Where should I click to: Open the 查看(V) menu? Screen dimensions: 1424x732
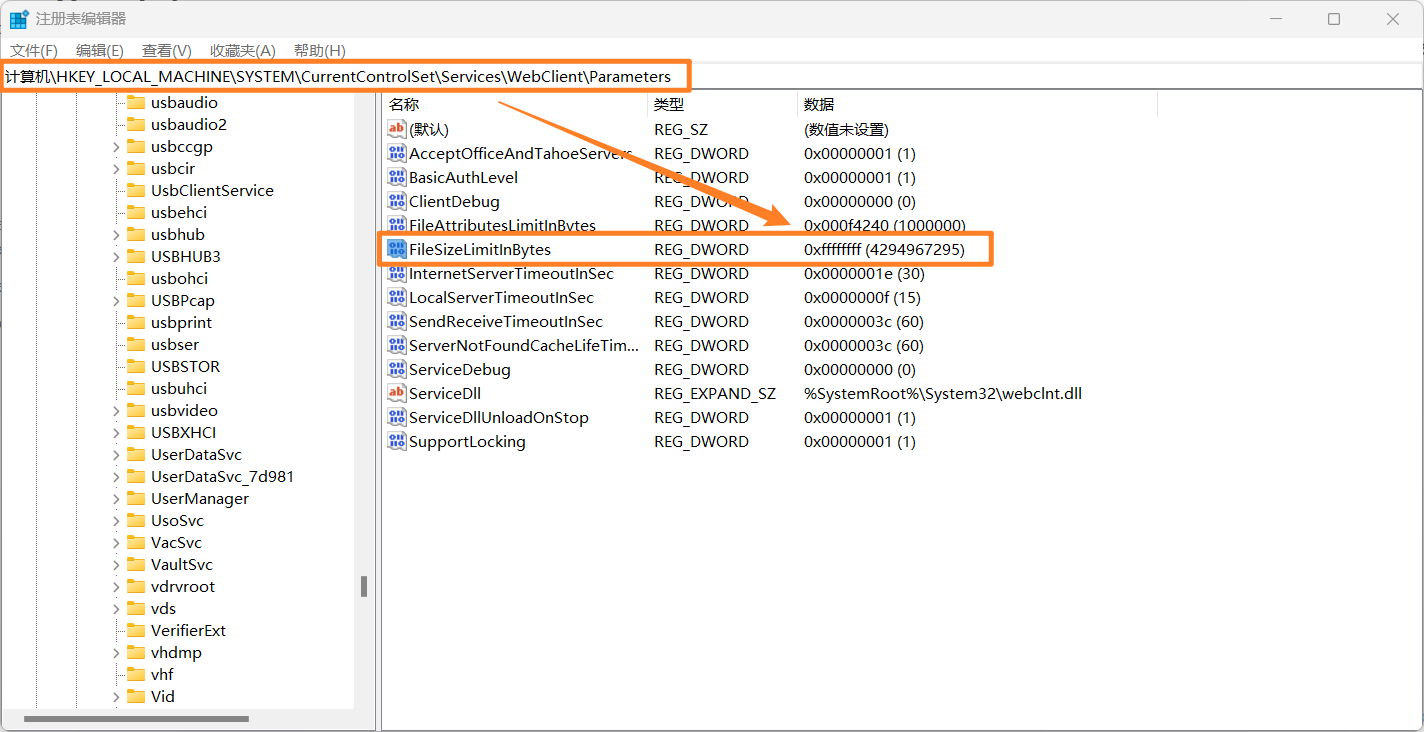(167, 50)
